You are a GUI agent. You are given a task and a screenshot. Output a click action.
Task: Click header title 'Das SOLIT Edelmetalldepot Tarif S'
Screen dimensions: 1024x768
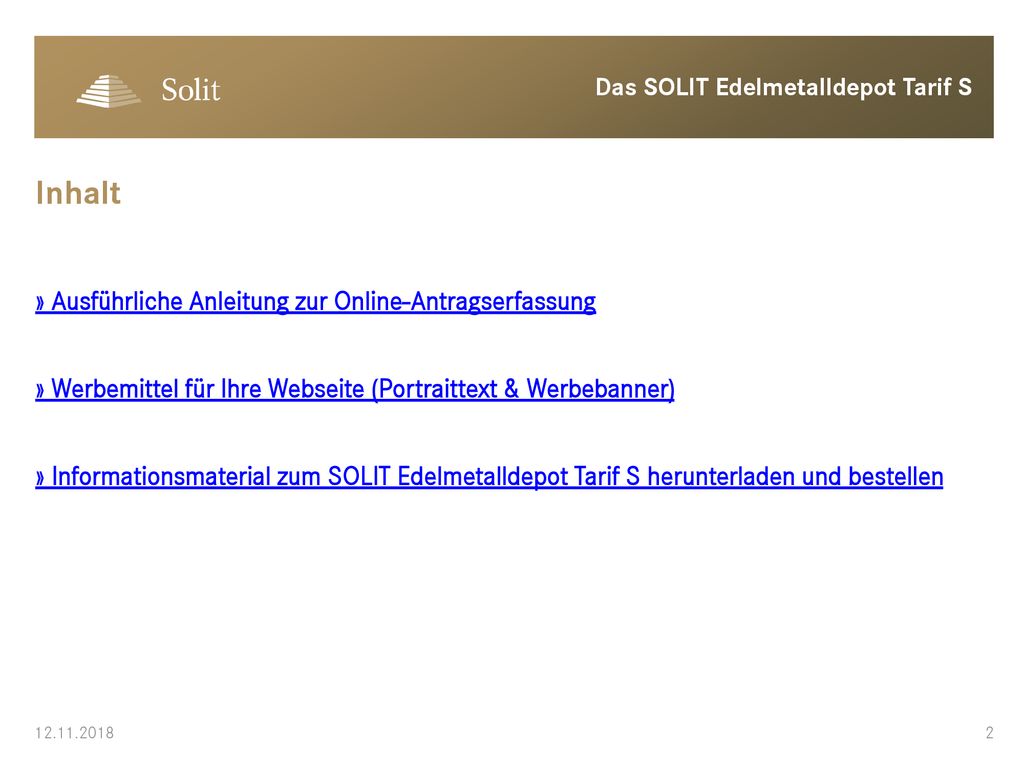(784, 87)
